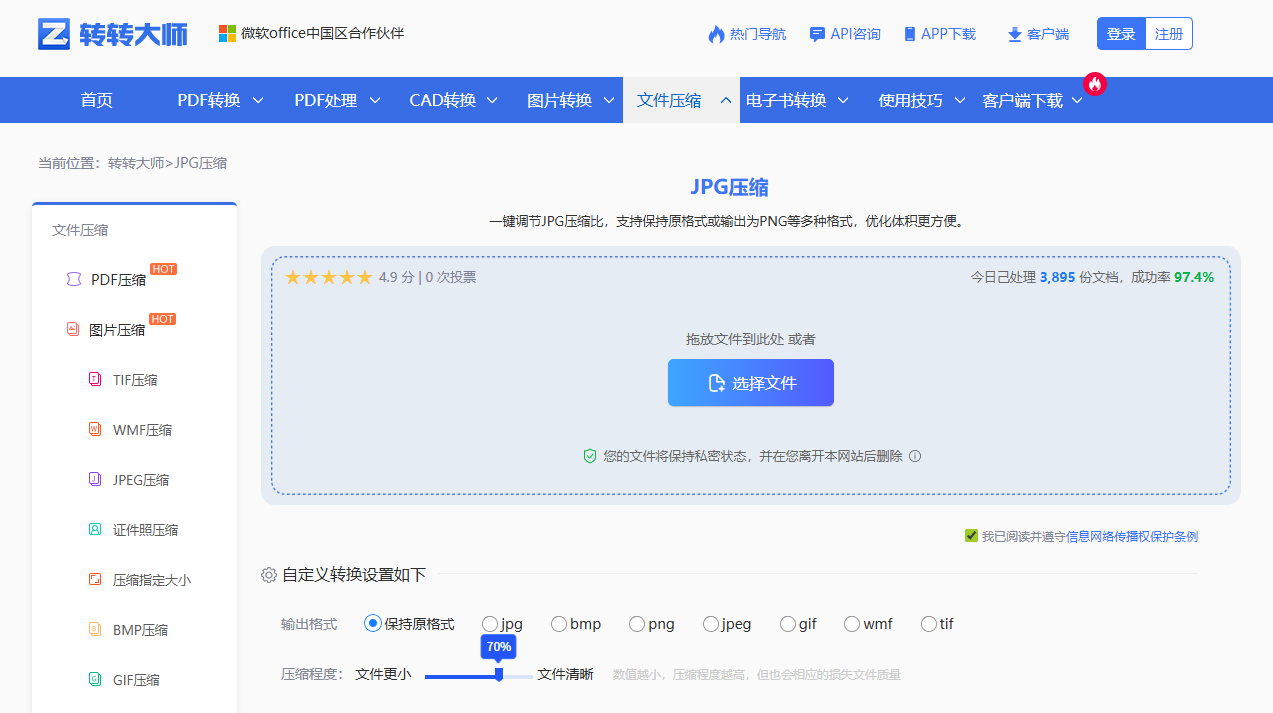Open the GIF压缩 sidebar item
Image resolution: width=1273 pixels, height=713 pixels.
(136, 680)
